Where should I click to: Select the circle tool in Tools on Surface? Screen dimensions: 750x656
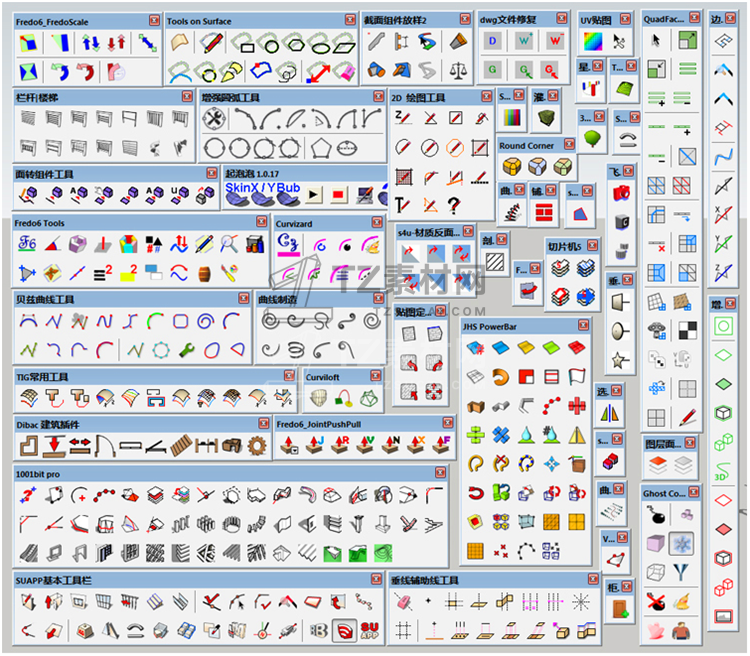[270, 43]
